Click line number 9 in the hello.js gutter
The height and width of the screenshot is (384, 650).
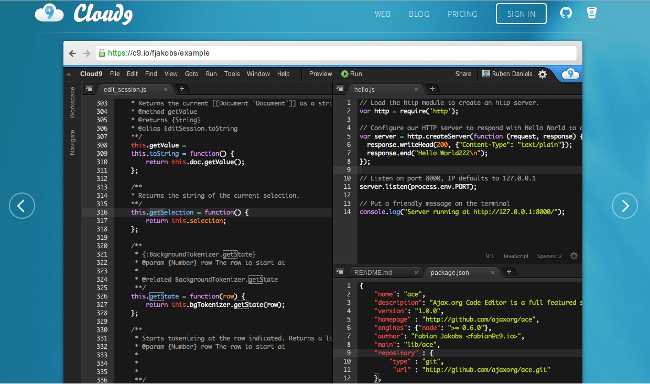[349, 170]
